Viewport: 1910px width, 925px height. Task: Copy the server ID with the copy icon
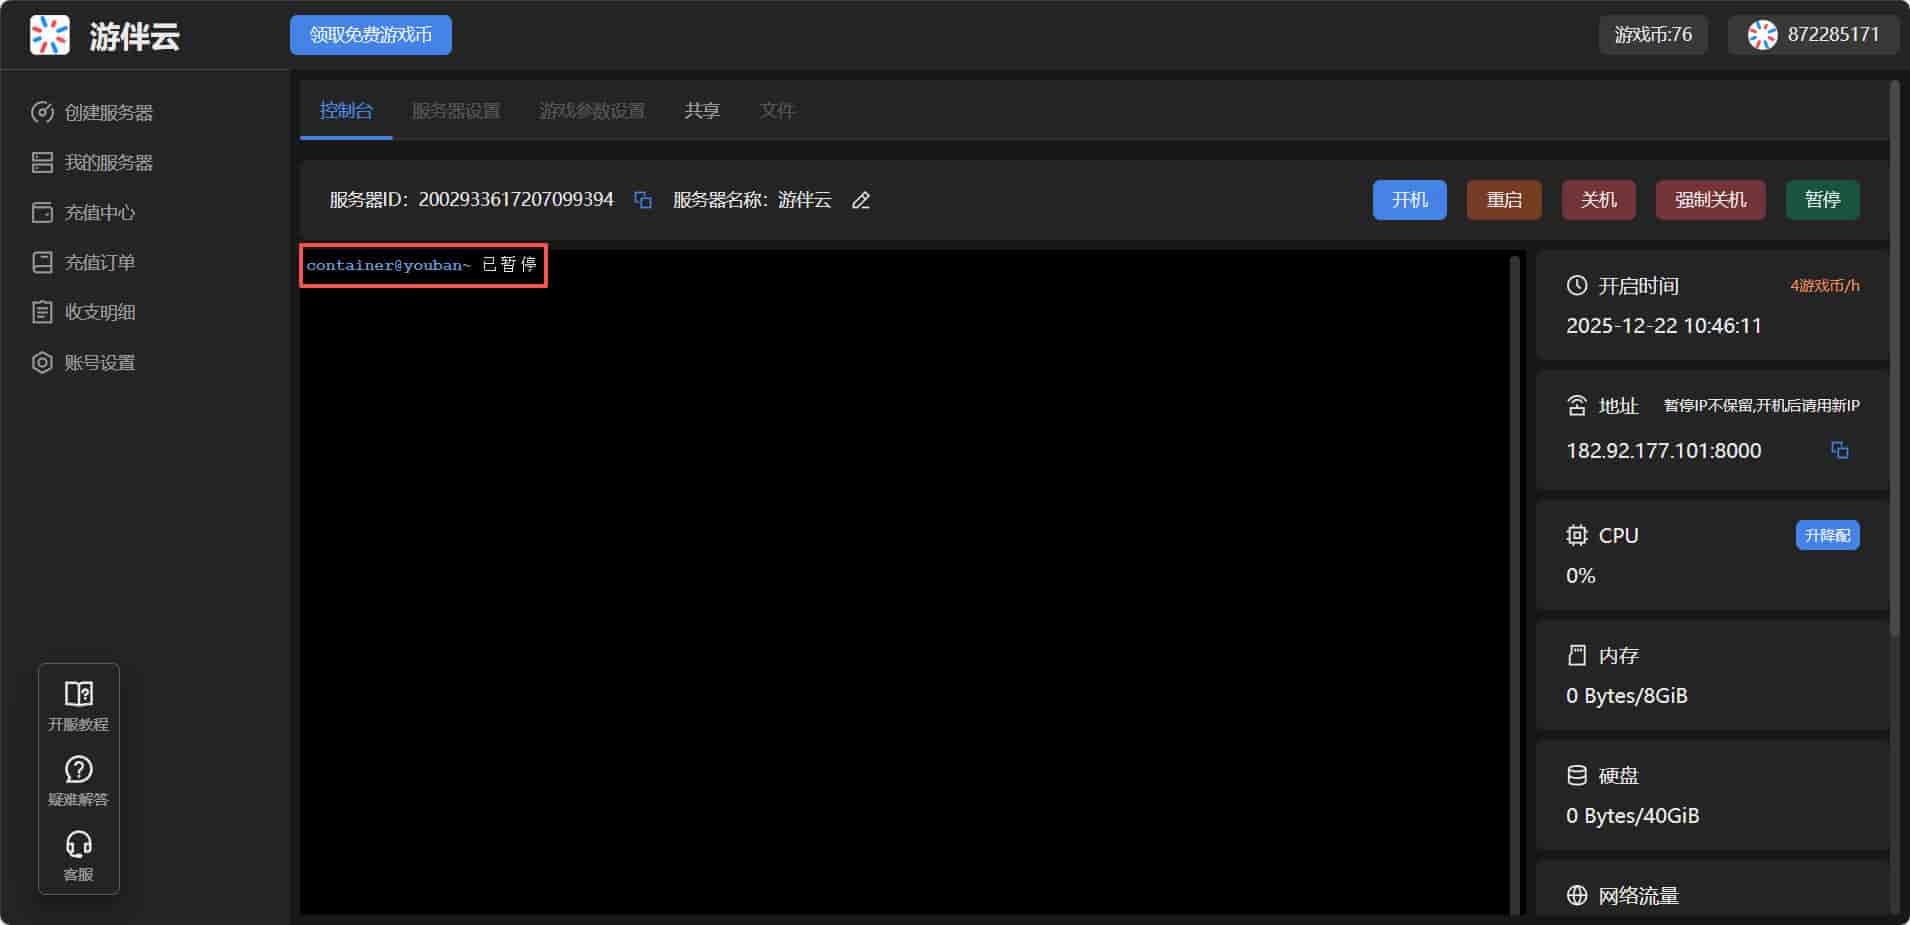point(643,201)
